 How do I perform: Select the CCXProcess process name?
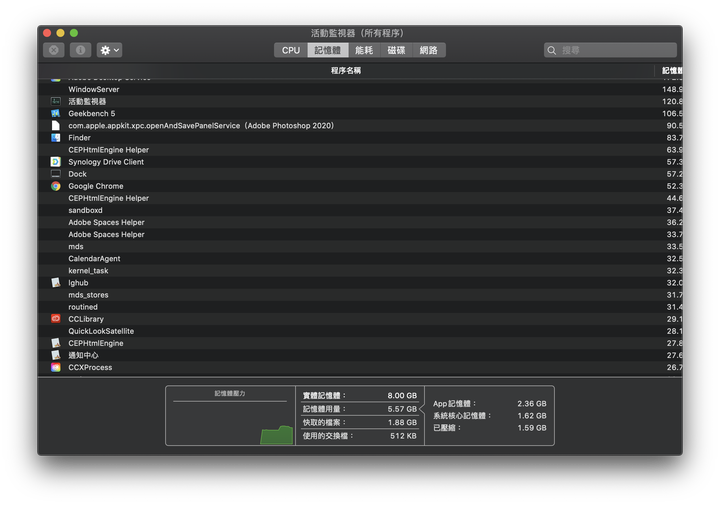tap(90, 367)
